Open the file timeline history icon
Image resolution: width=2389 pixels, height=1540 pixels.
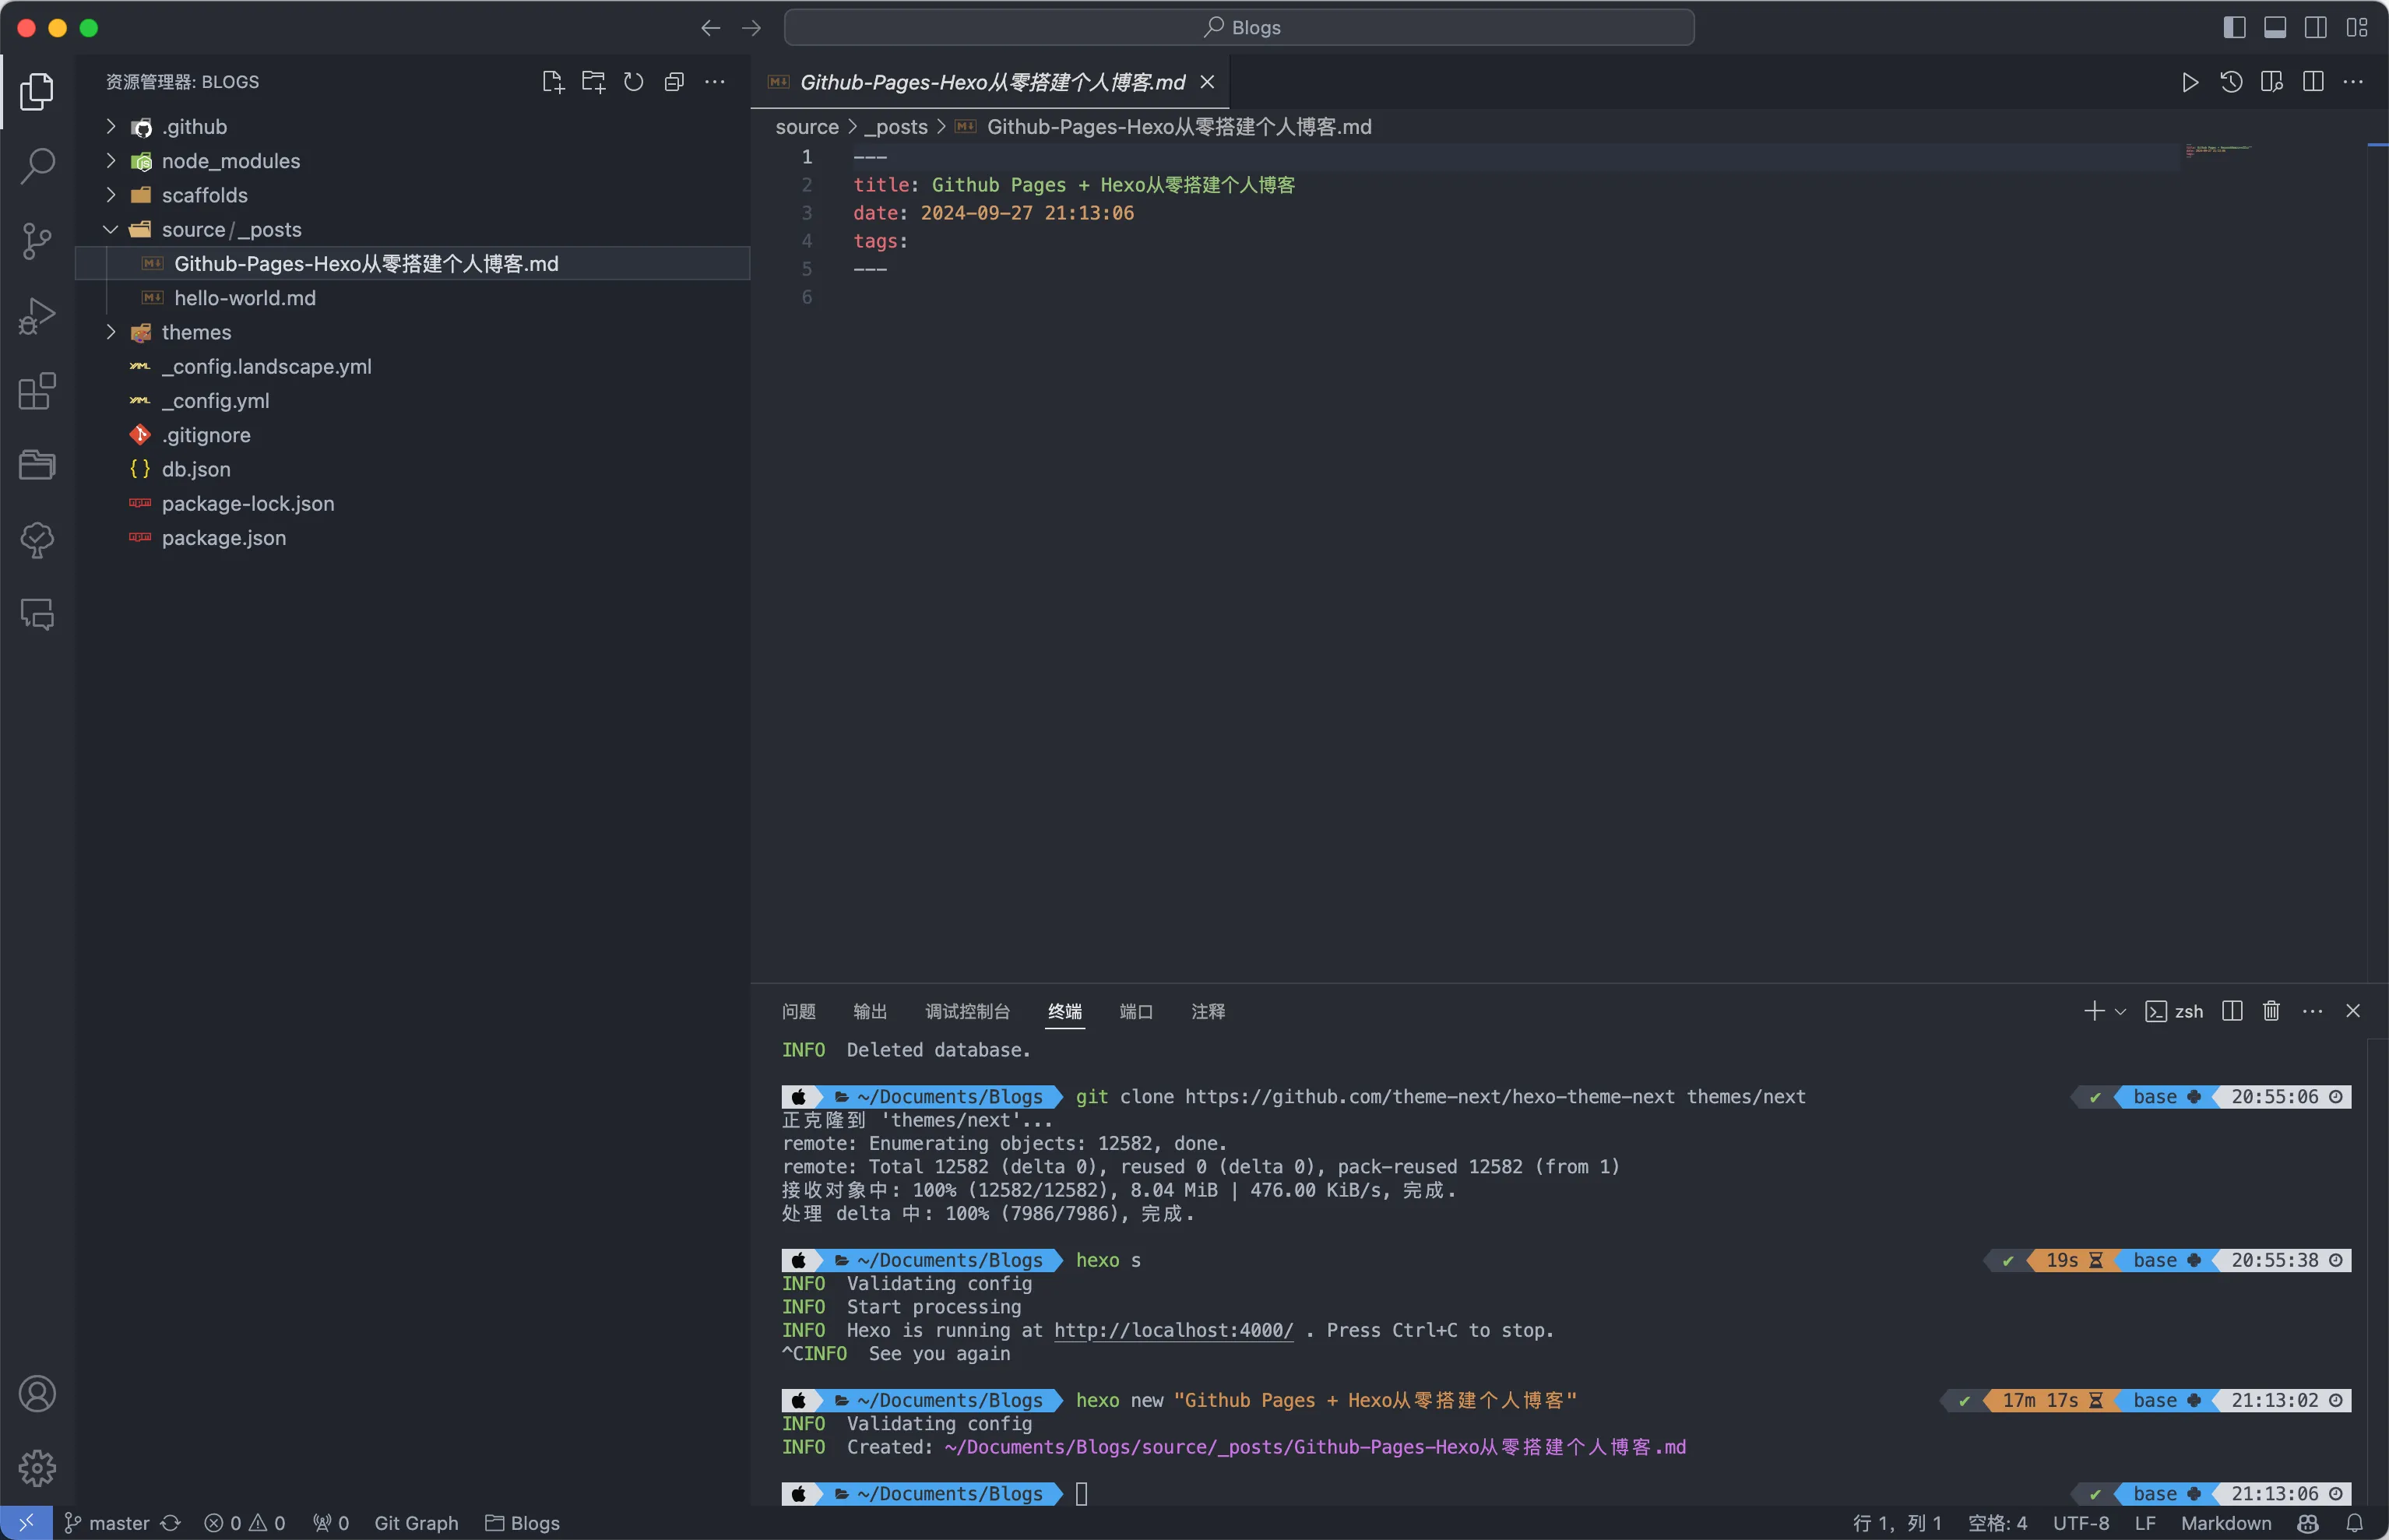2231,82
